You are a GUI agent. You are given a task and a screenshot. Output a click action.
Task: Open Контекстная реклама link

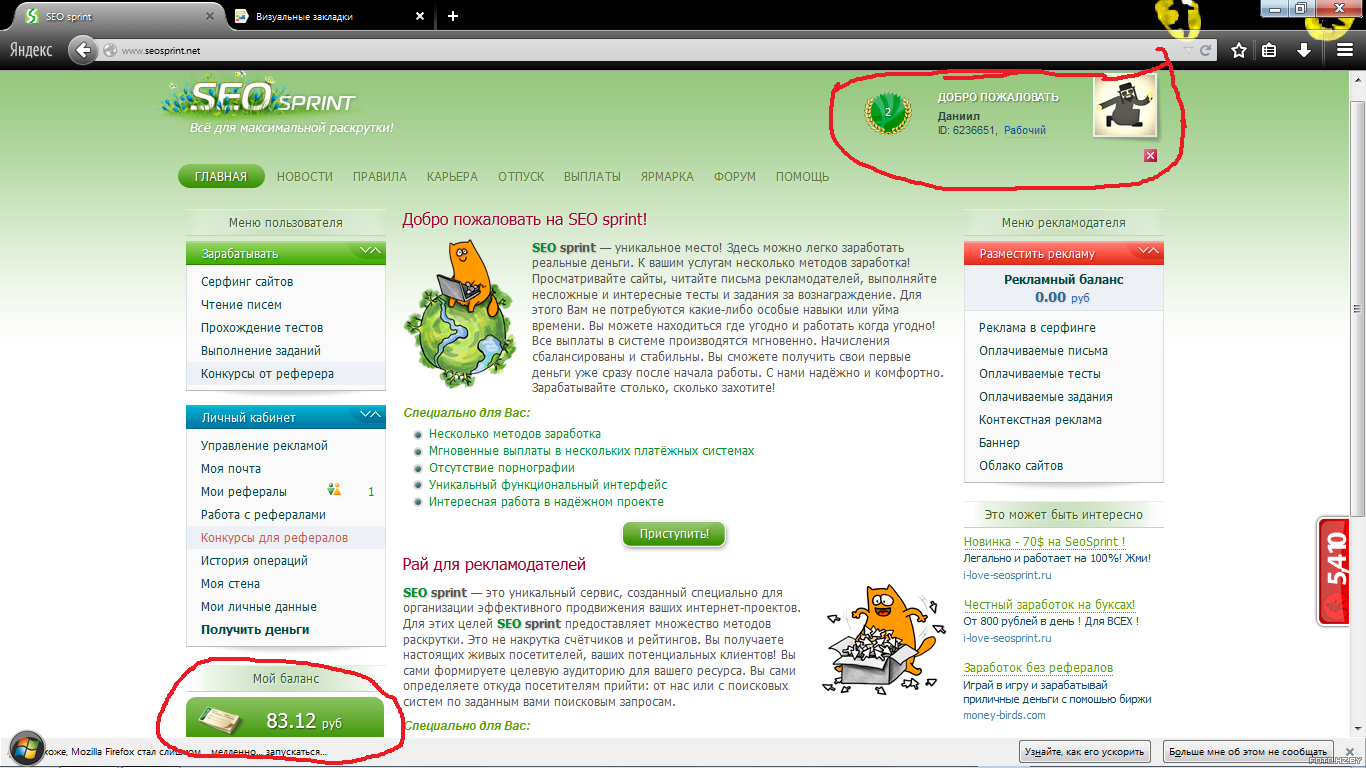pos(1040,420)
